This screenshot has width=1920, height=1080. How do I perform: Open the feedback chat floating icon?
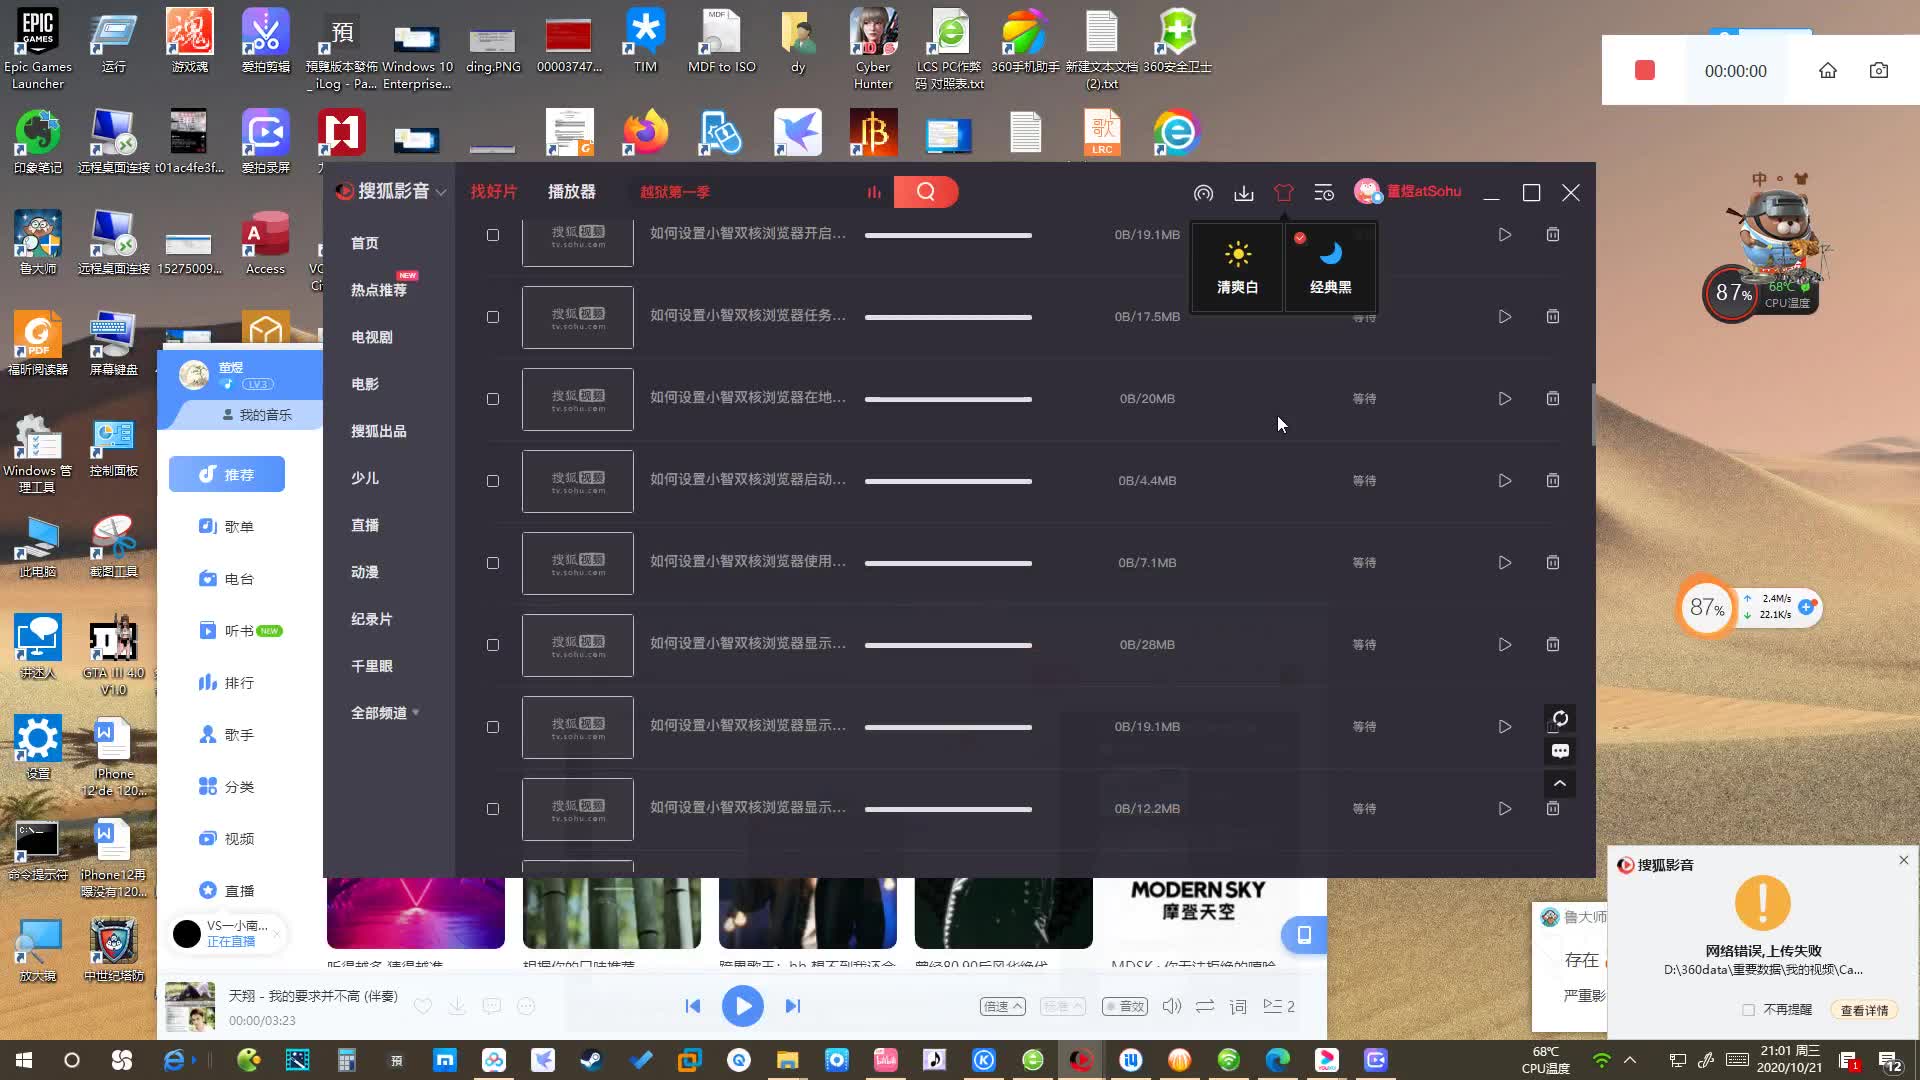(1560, 751)
